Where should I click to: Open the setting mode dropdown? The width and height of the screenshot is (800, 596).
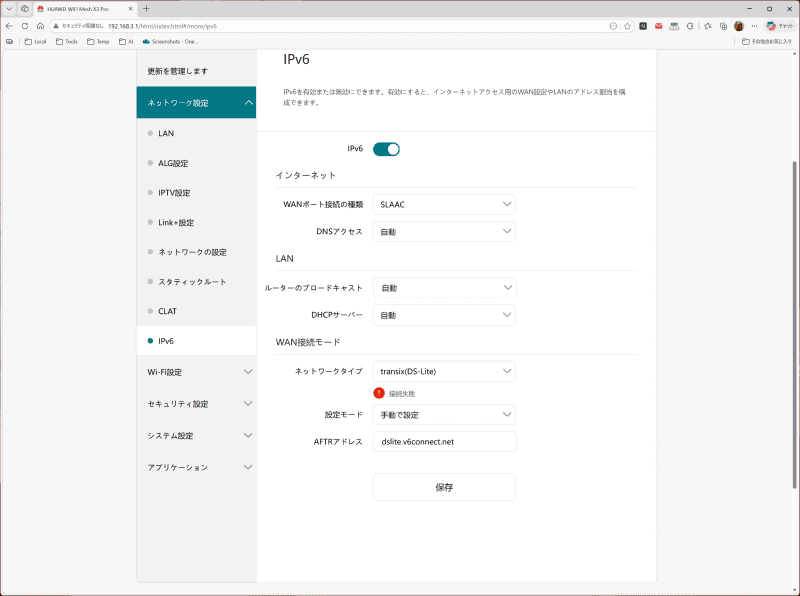pyautogui.click(x=444, y=415)
